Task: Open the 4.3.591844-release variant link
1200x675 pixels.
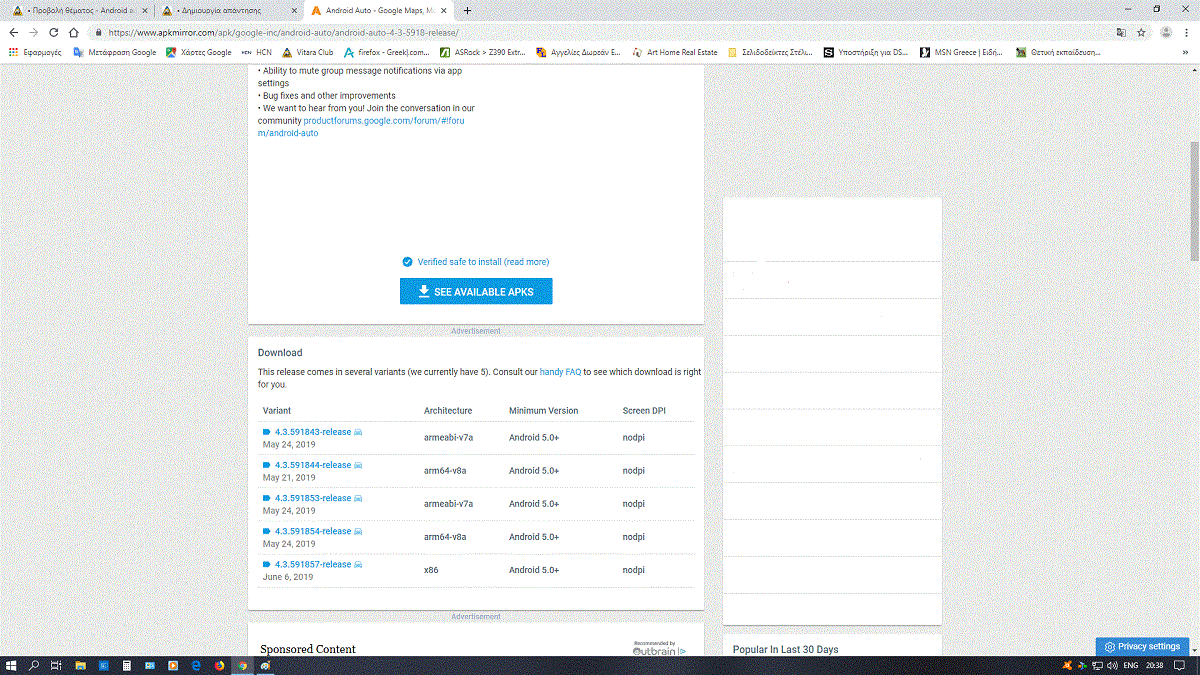Action: [x=313, y=465]
